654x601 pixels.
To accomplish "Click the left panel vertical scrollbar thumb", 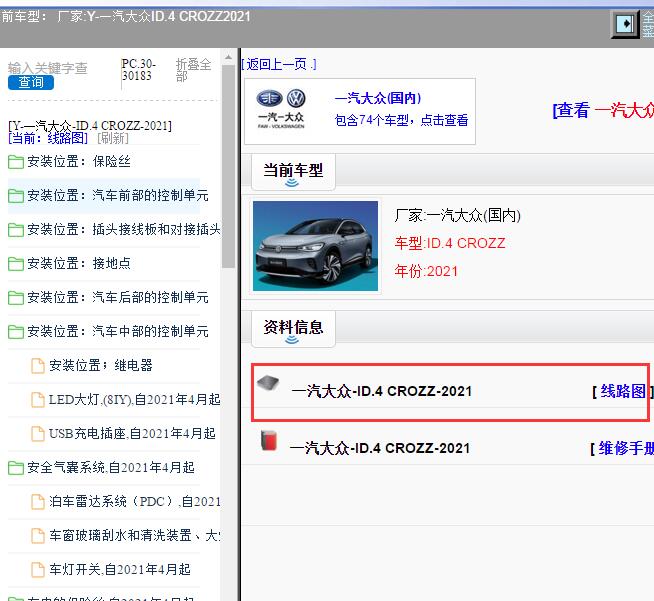I will point(228,167).
